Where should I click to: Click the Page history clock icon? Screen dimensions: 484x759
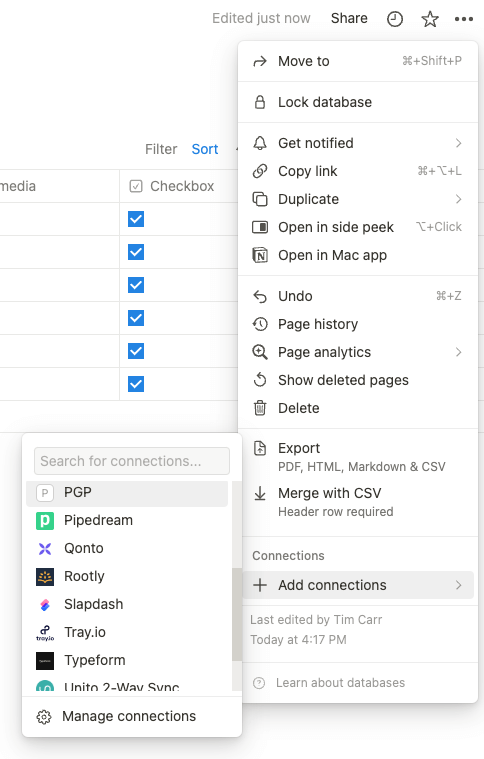260,324
